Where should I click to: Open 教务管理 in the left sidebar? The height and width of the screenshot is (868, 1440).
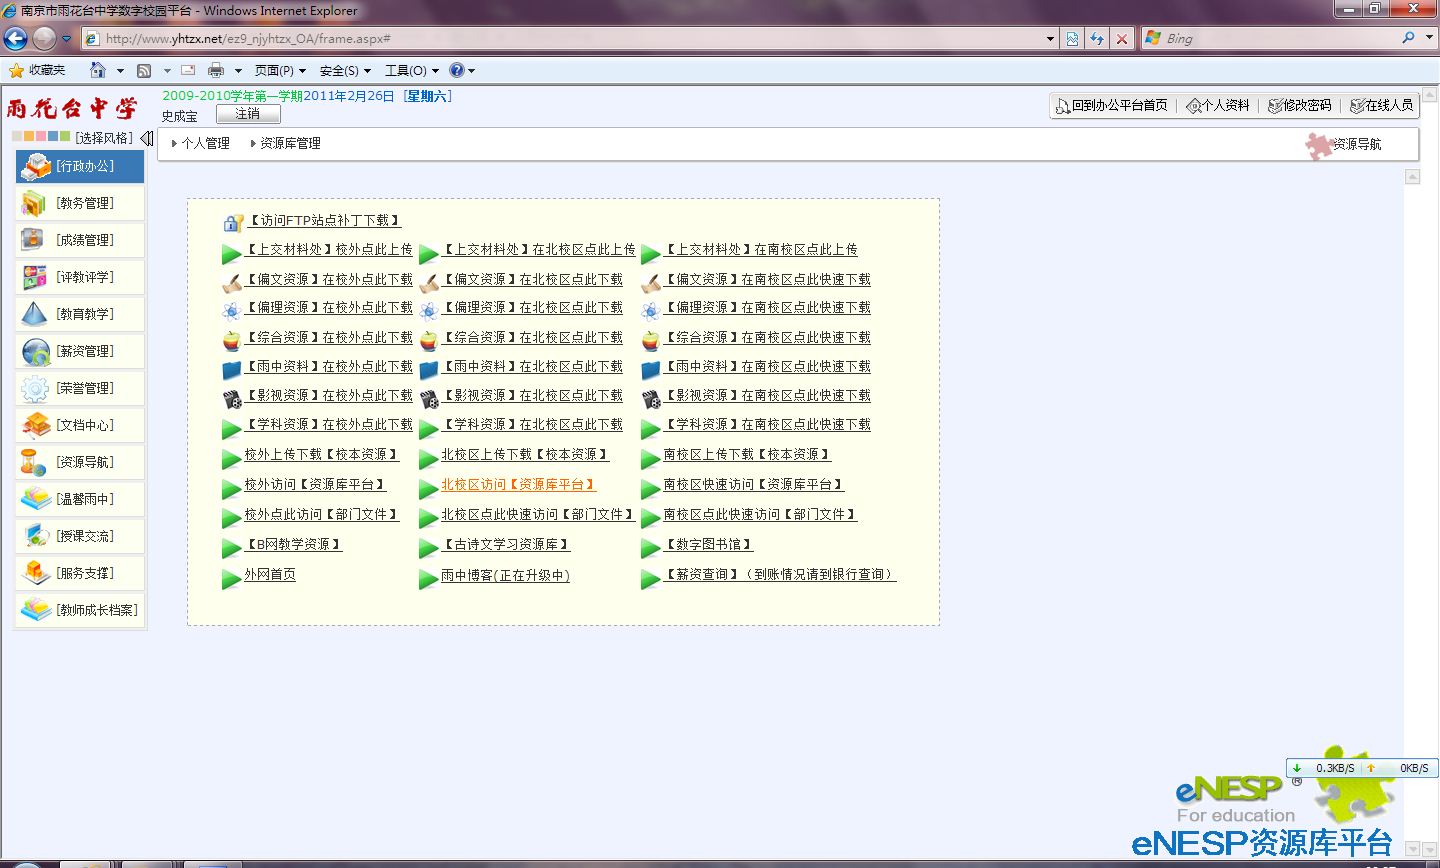tap(80, 204)
